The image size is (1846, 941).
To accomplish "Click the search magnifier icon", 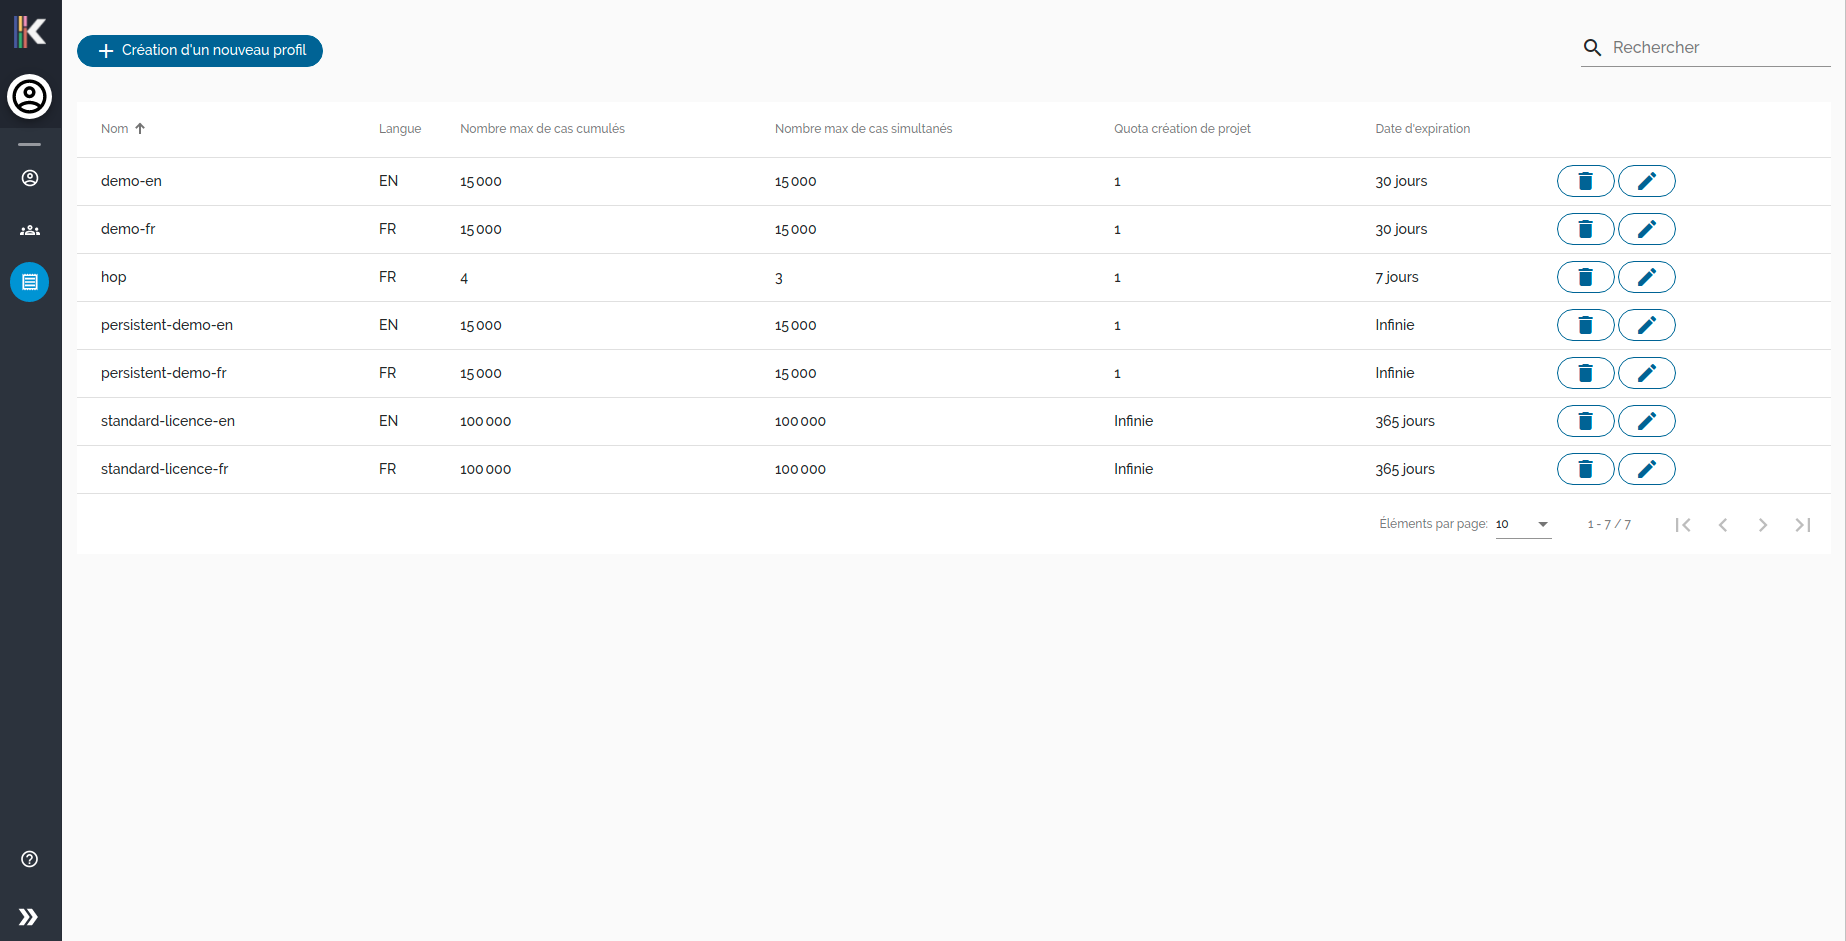I will (x=1592, y=47).
